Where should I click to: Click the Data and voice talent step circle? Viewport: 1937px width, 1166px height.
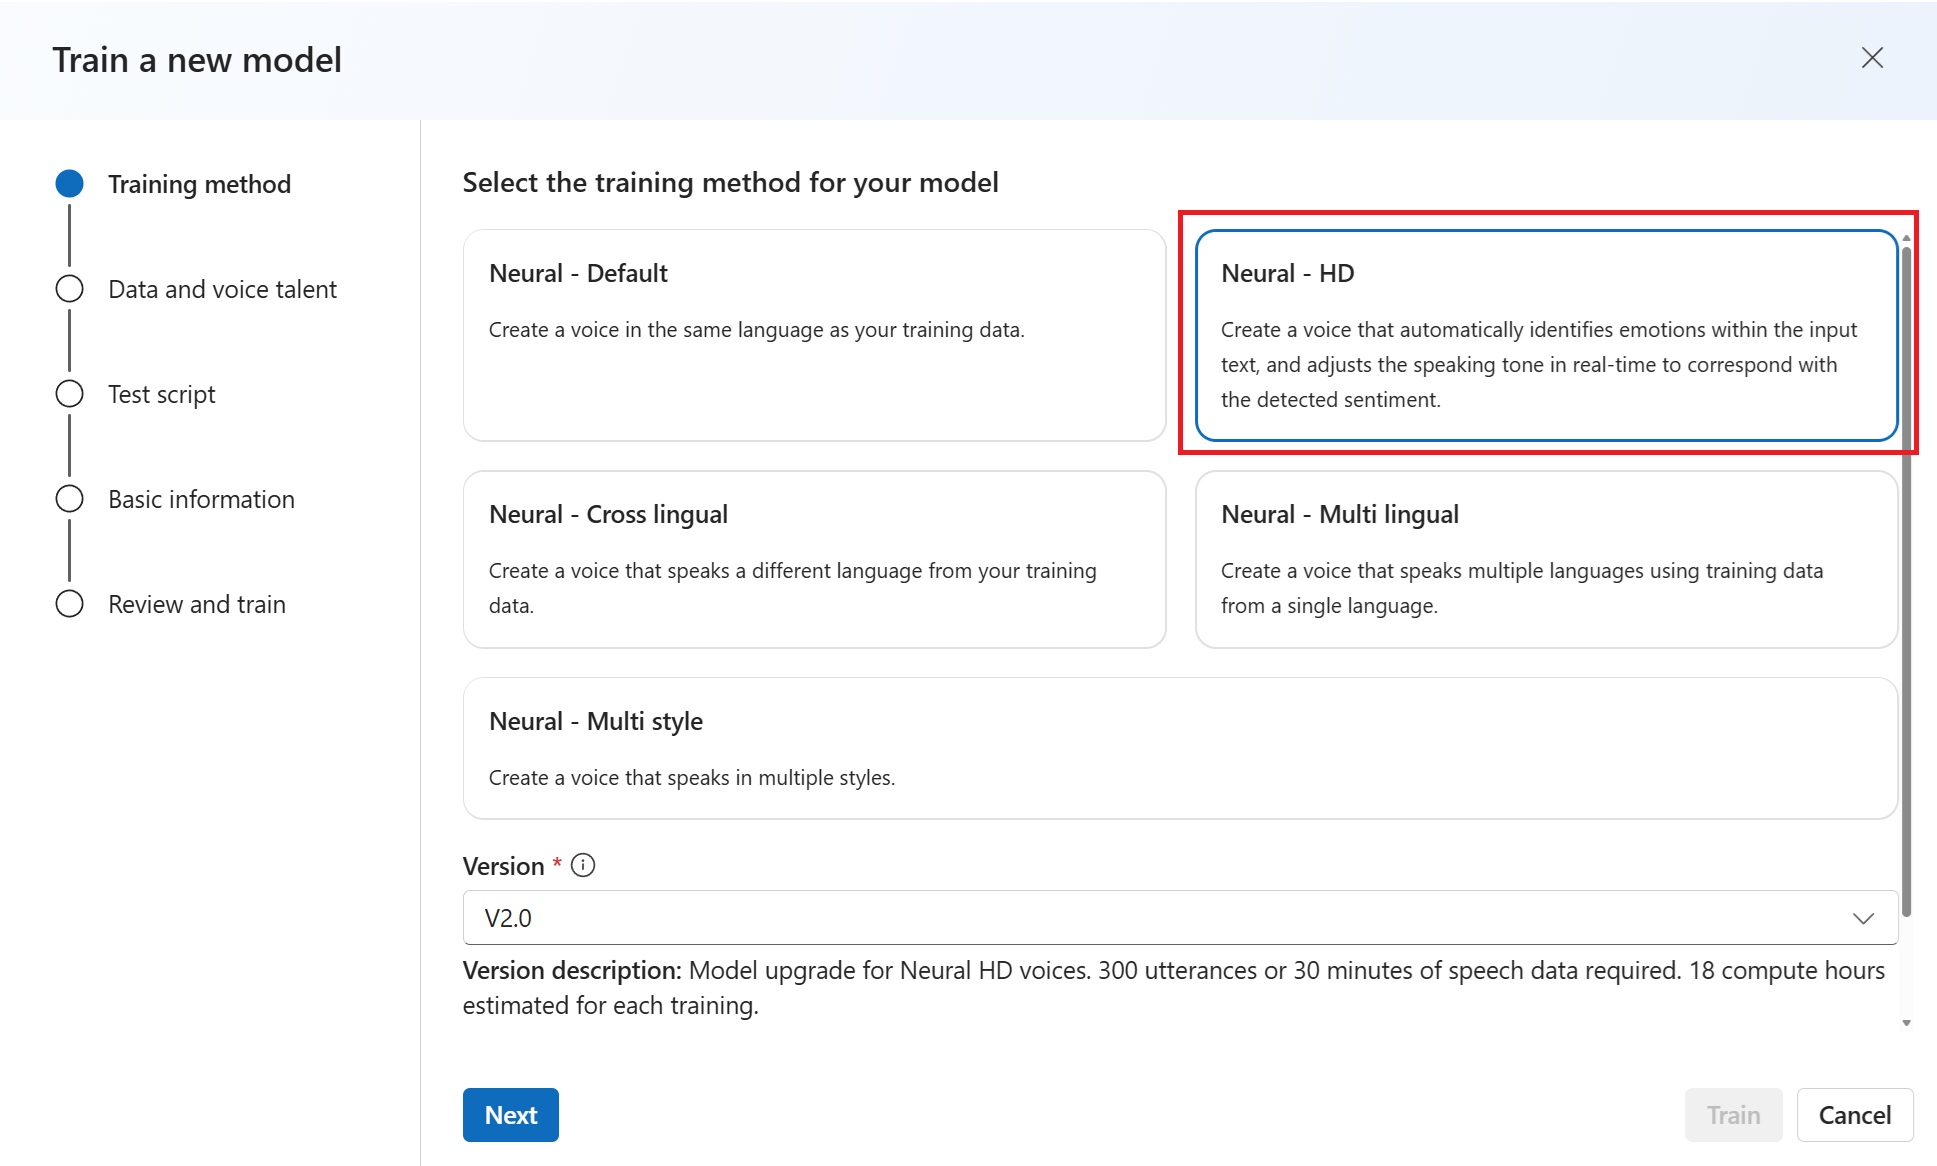click(x=69, y=289)
